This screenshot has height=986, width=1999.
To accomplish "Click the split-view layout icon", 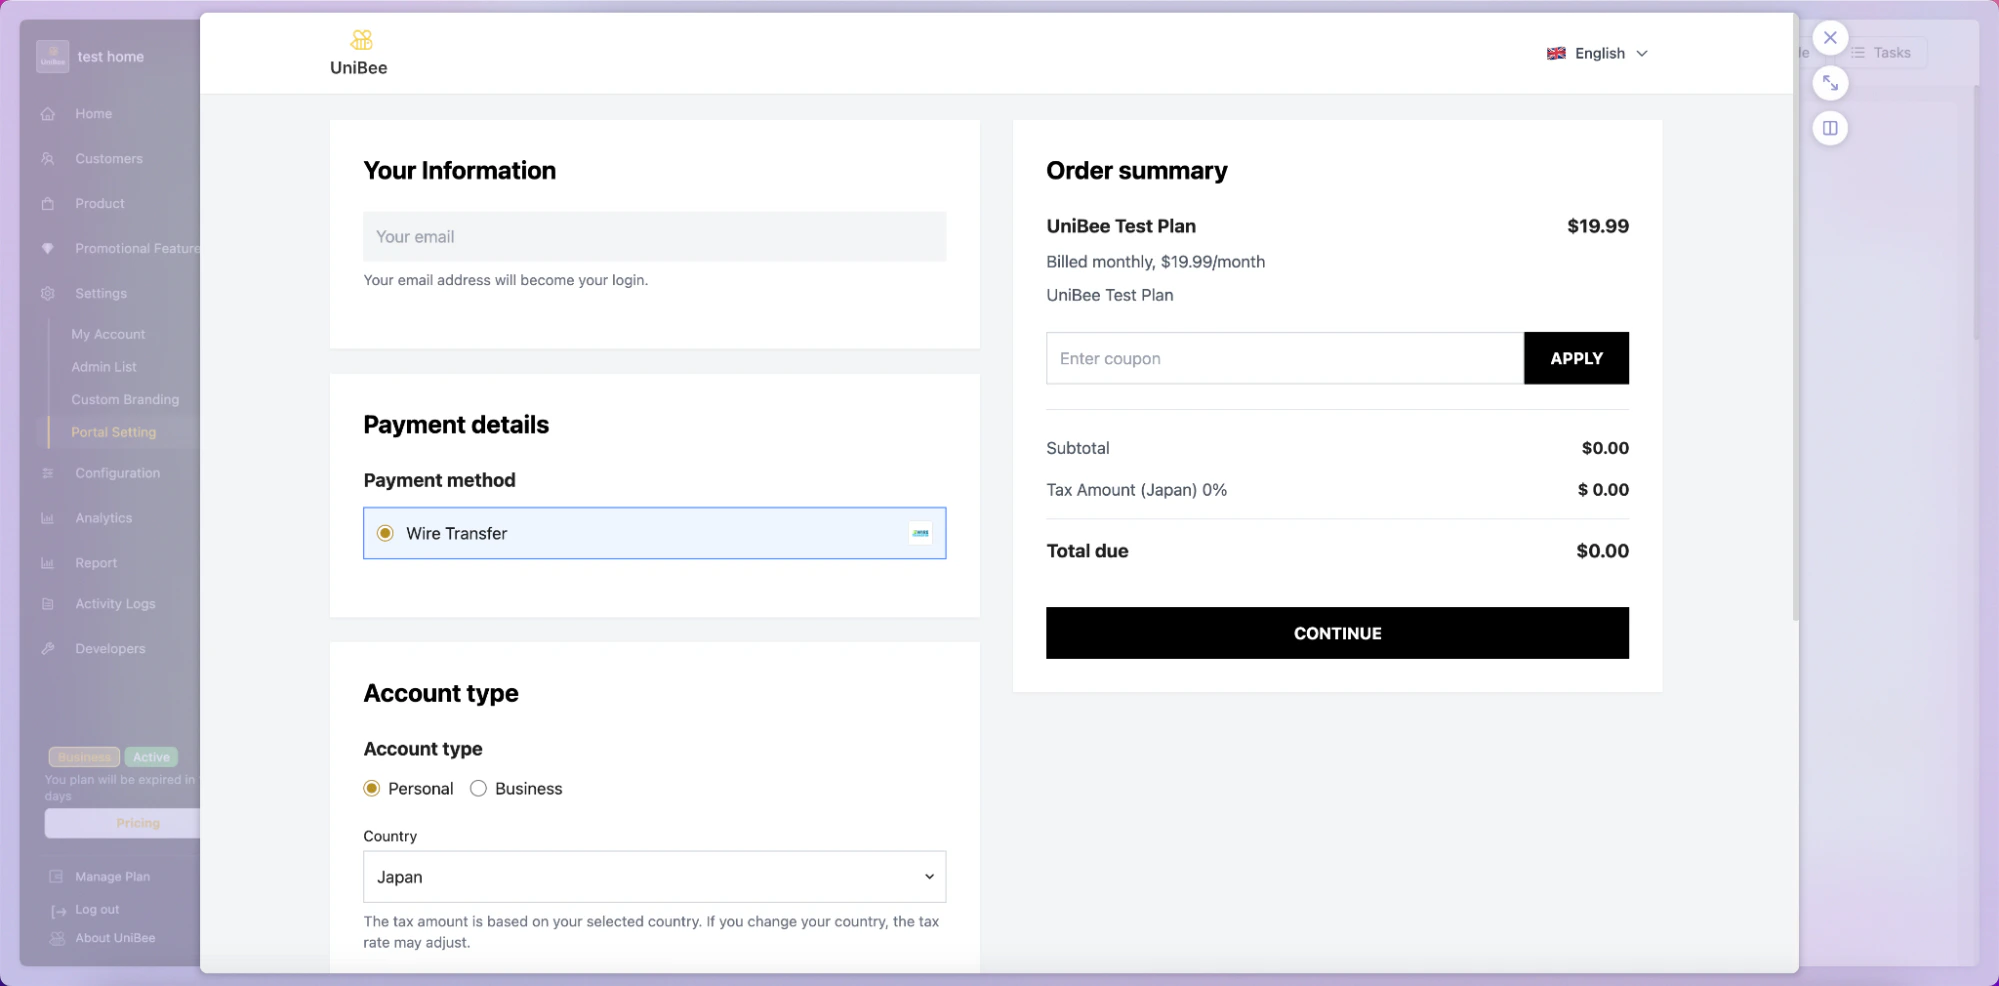I will [1830, 128].
